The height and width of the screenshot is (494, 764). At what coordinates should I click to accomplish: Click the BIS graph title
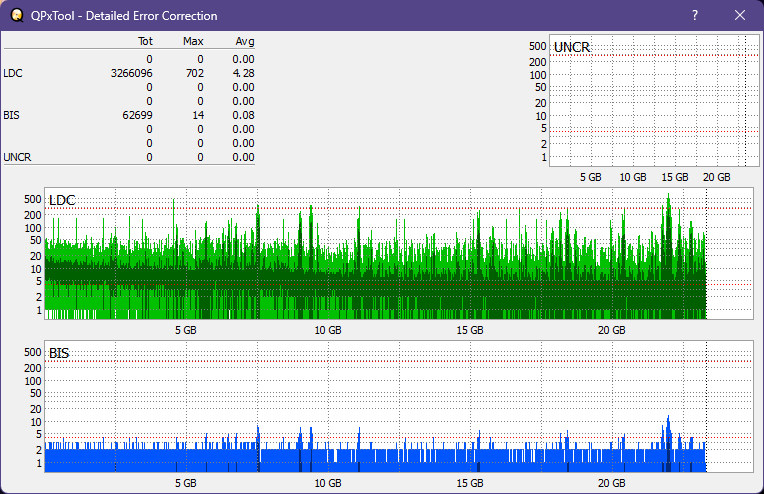pos(59,353)
